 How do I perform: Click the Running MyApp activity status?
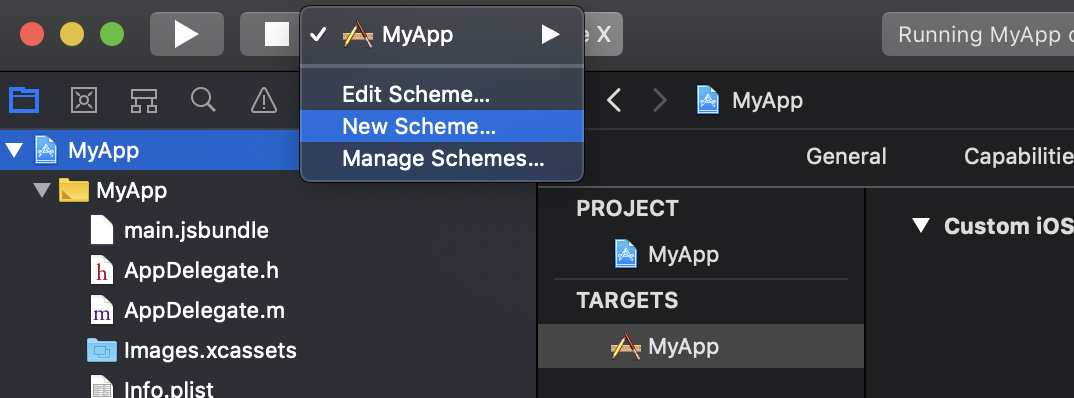click(978, 34)
